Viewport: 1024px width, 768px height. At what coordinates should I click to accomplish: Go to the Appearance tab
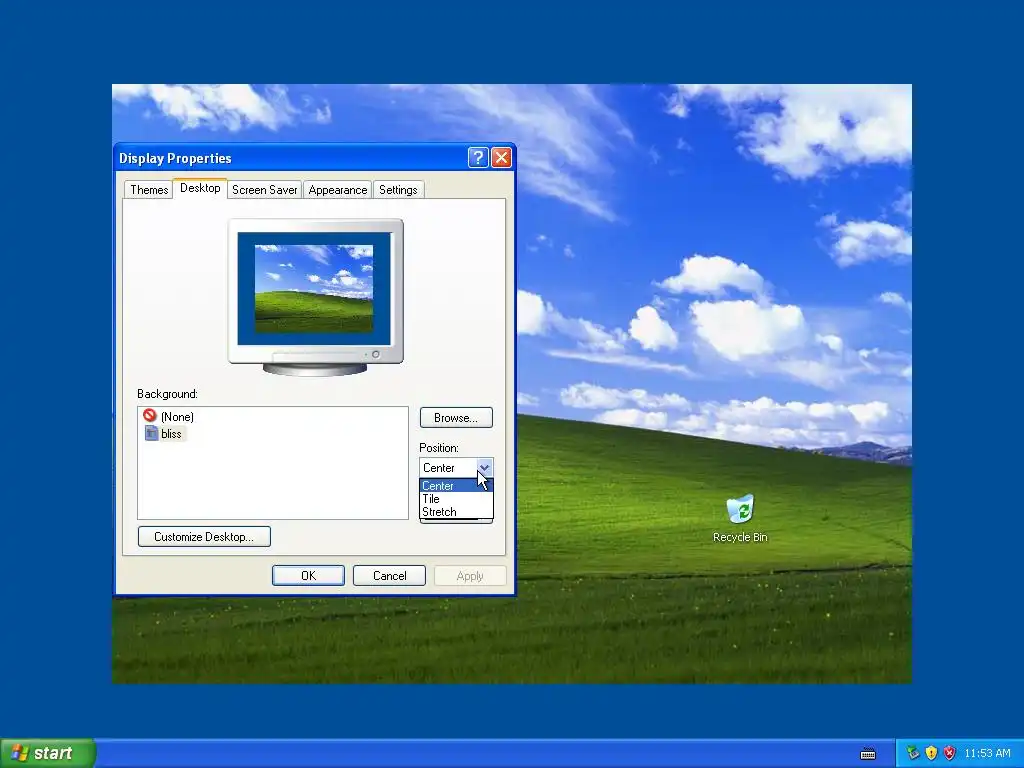tap(338, 190)
